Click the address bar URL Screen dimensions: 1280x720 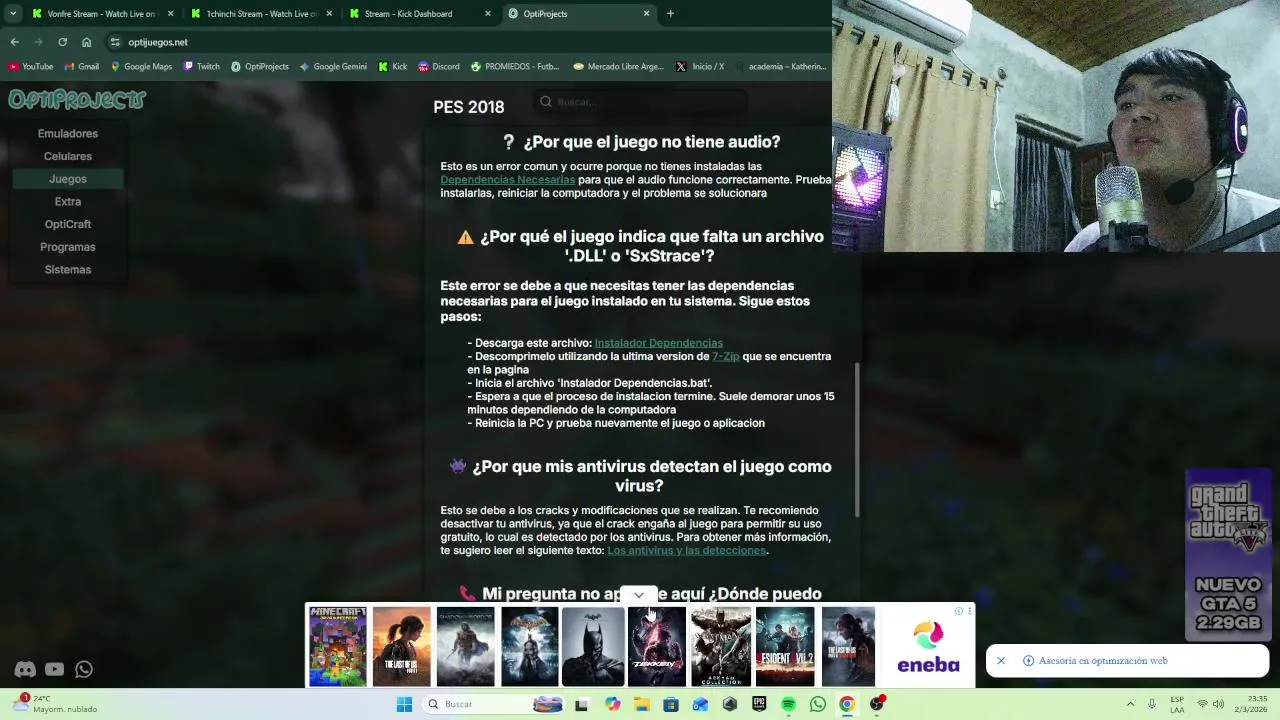158,42
